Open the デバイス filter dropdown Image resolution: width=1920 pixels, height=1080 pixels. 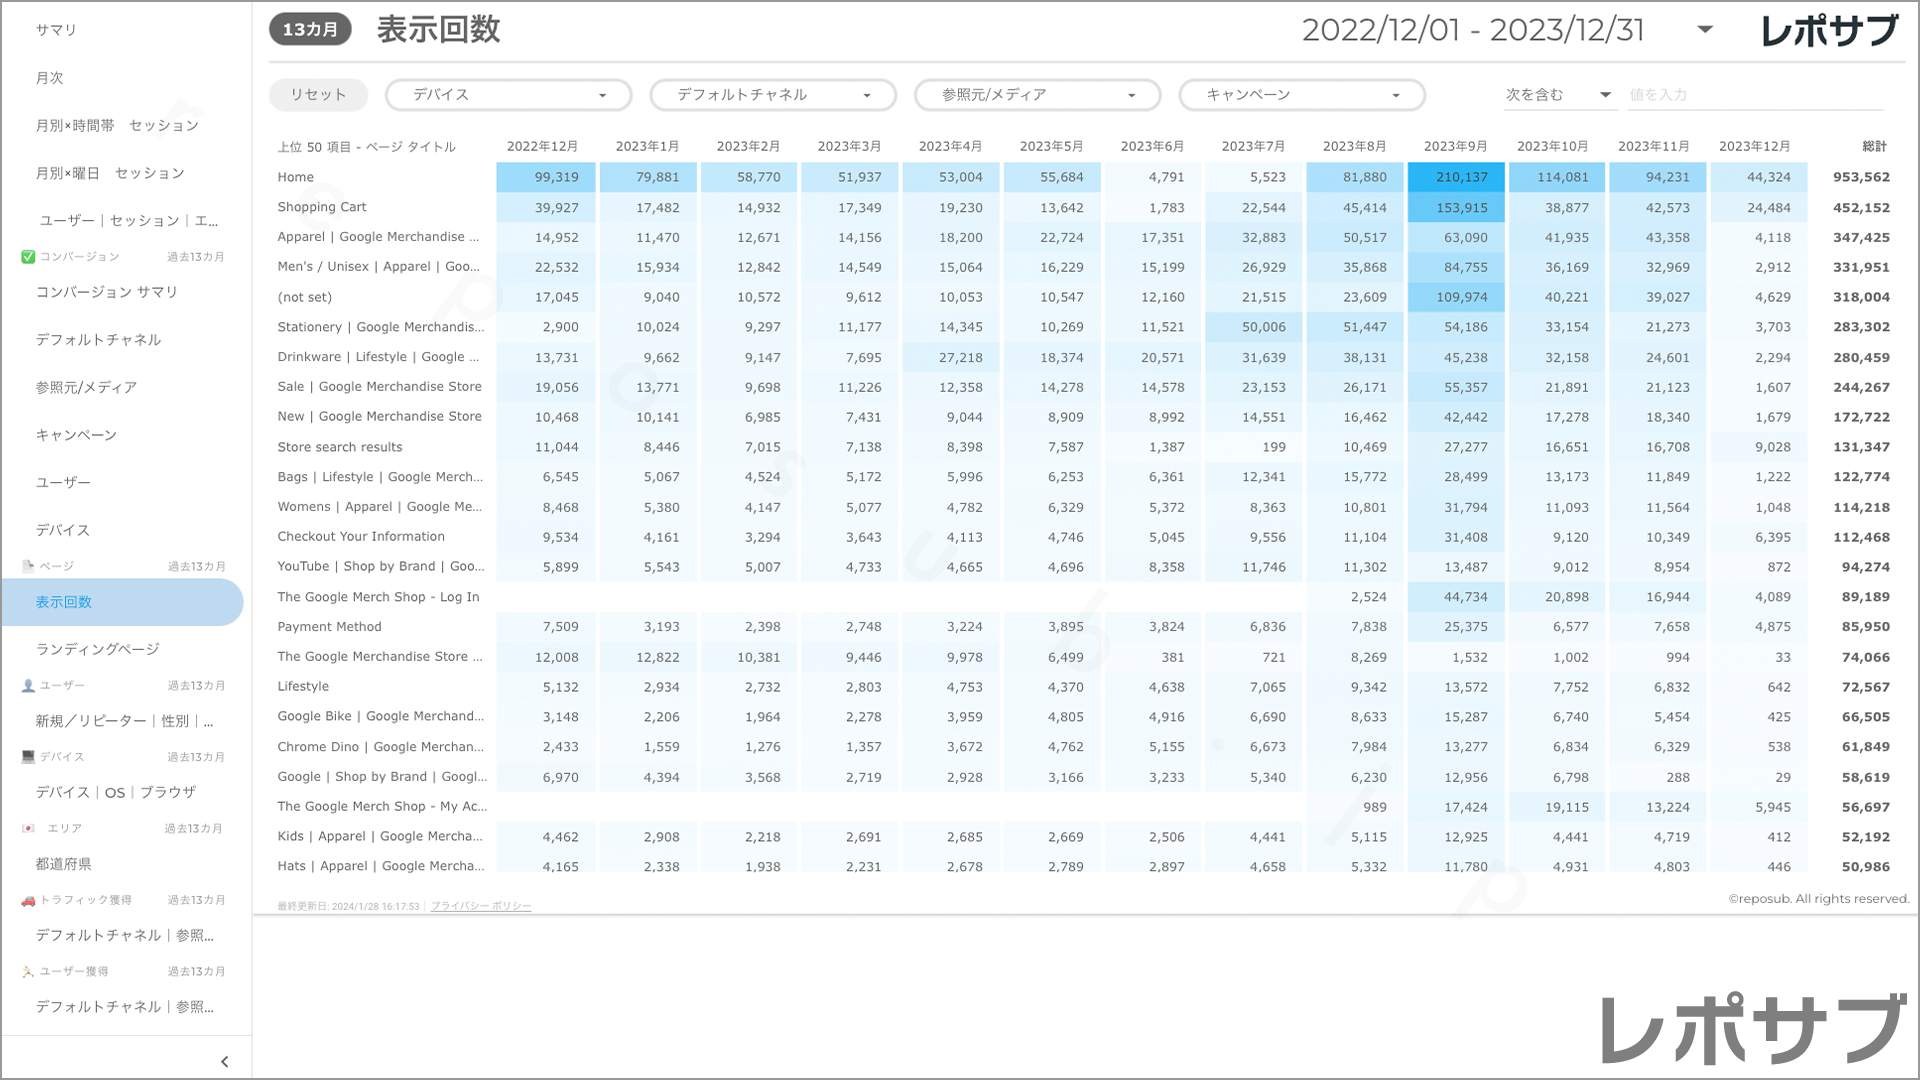pyautogui.click(x=508, y=95)
